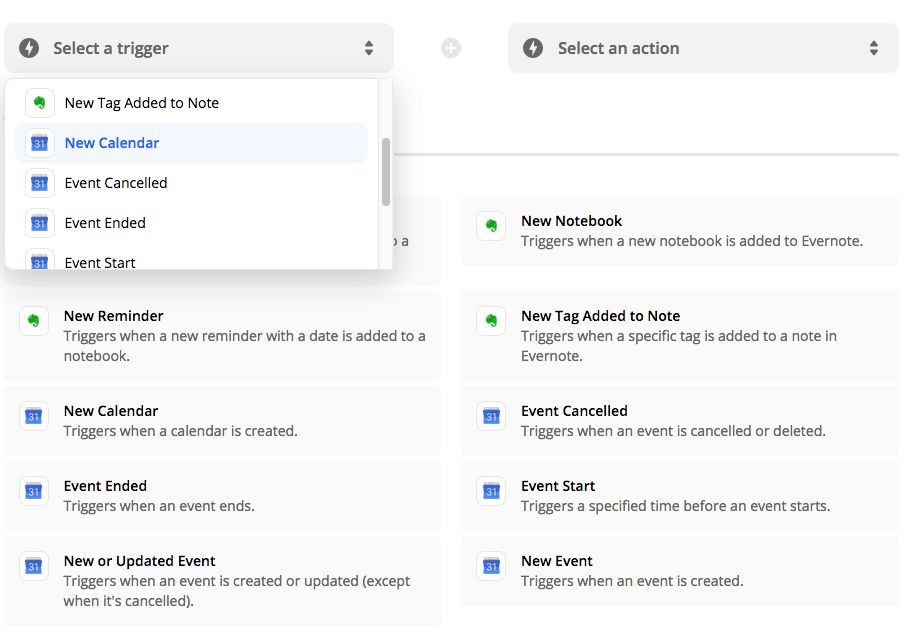
Task: Open the "Select an action" dropdown
Action: [703, 47]
